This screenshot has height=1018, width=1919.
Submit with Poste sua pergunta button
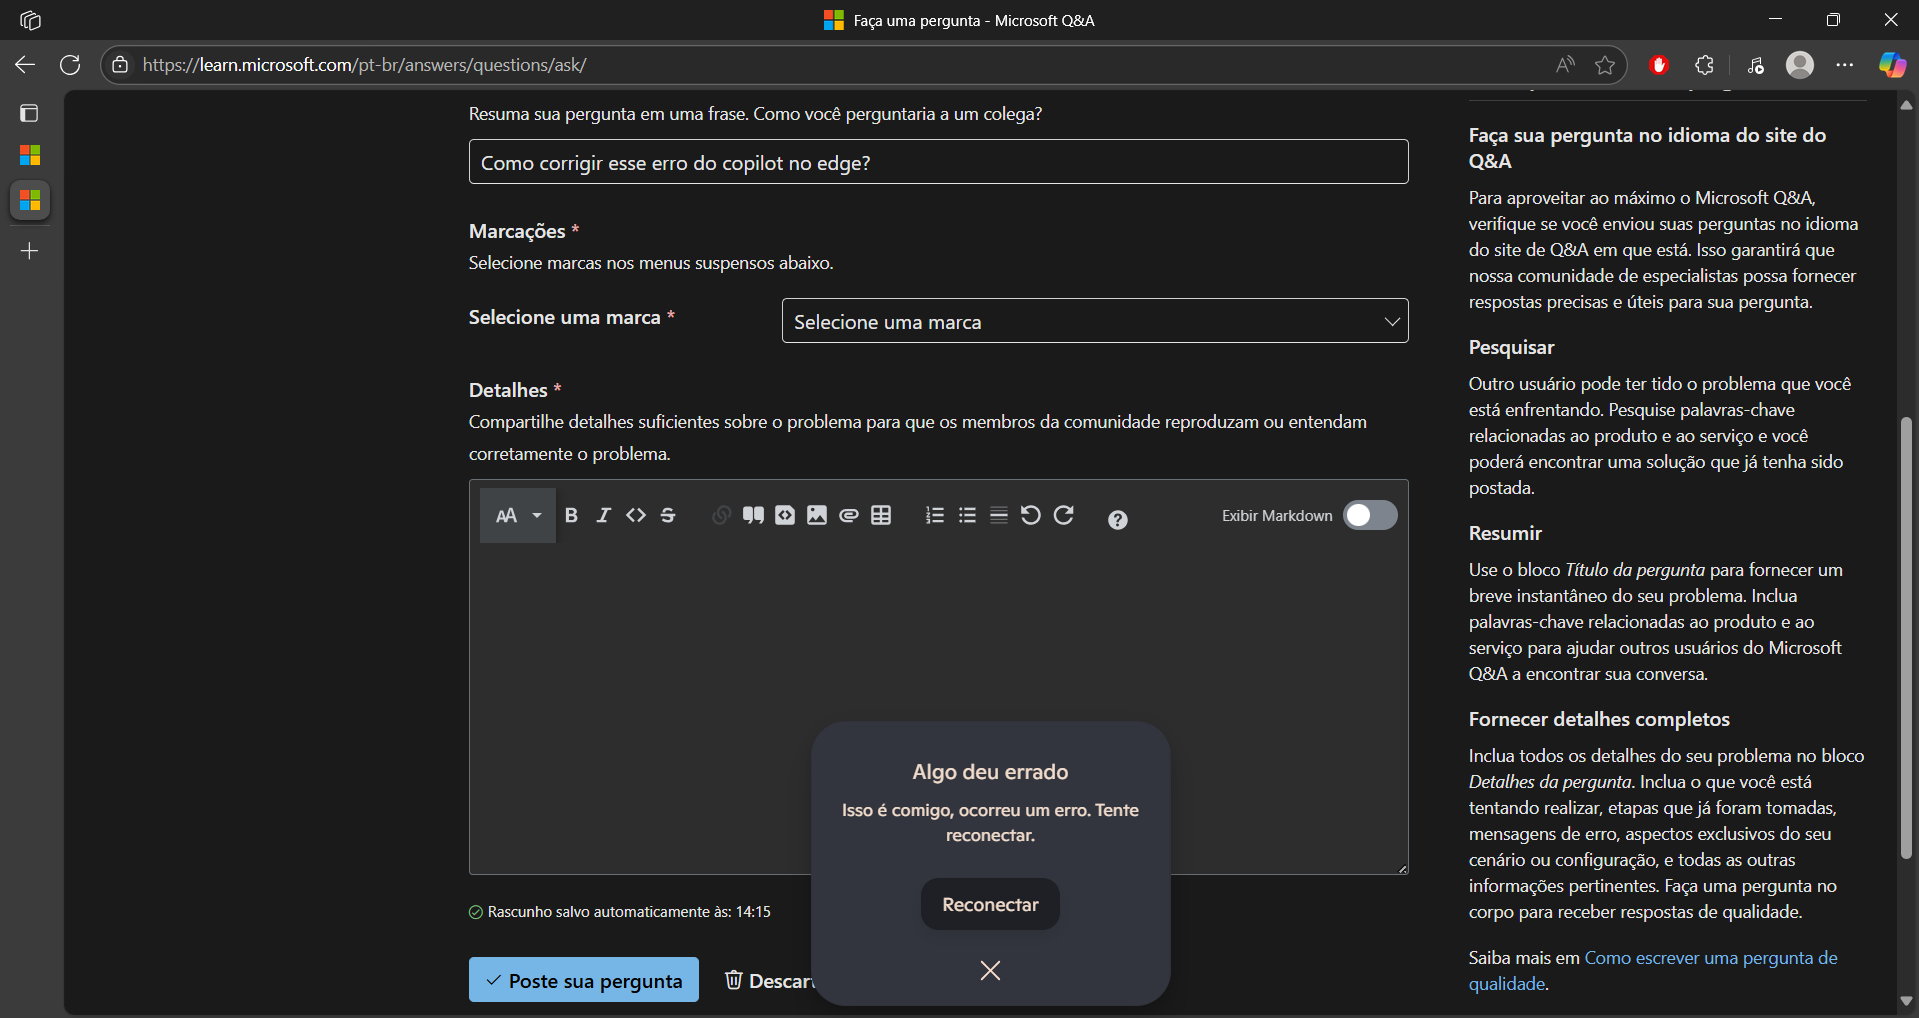(x=584, y=980)
